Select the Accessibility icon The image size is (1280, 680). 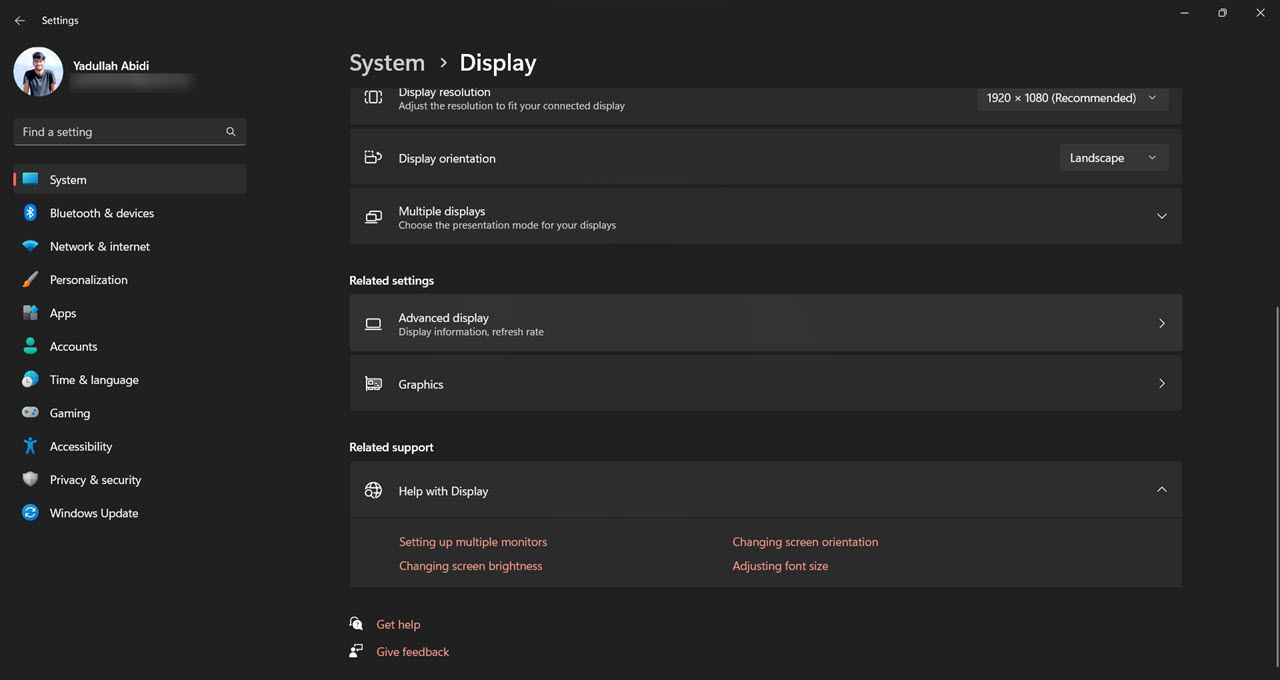(x=30, y=446)
